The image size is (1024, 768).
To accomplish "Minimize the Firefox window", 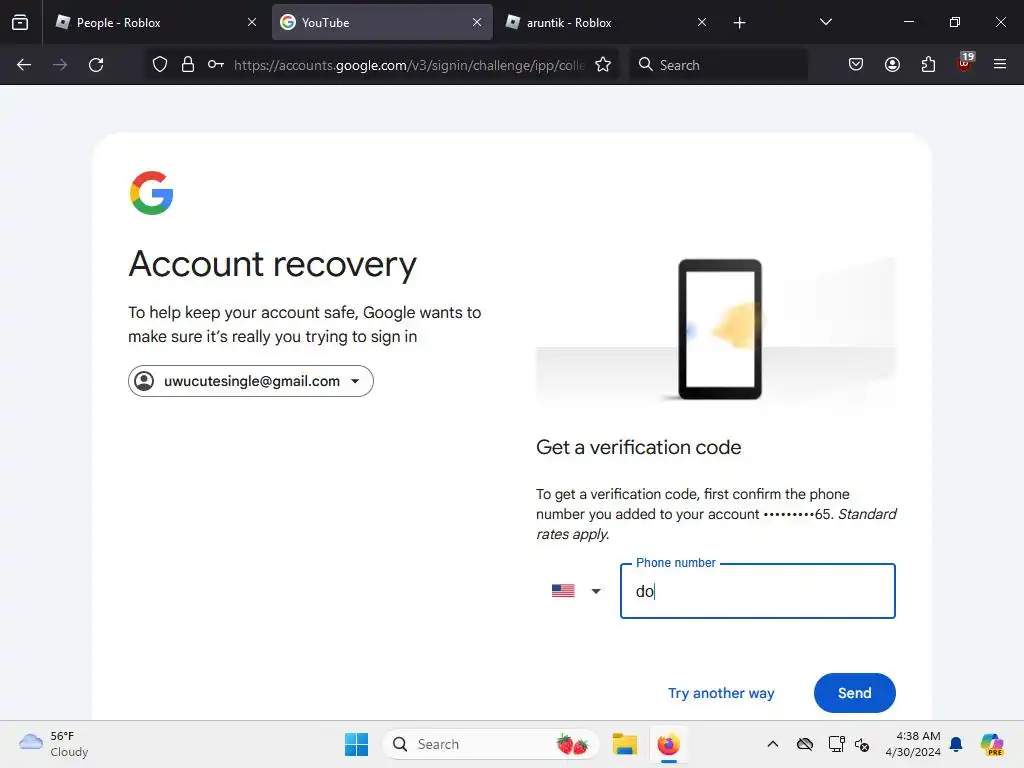I will pyautogui.click(x=908, y=22).
